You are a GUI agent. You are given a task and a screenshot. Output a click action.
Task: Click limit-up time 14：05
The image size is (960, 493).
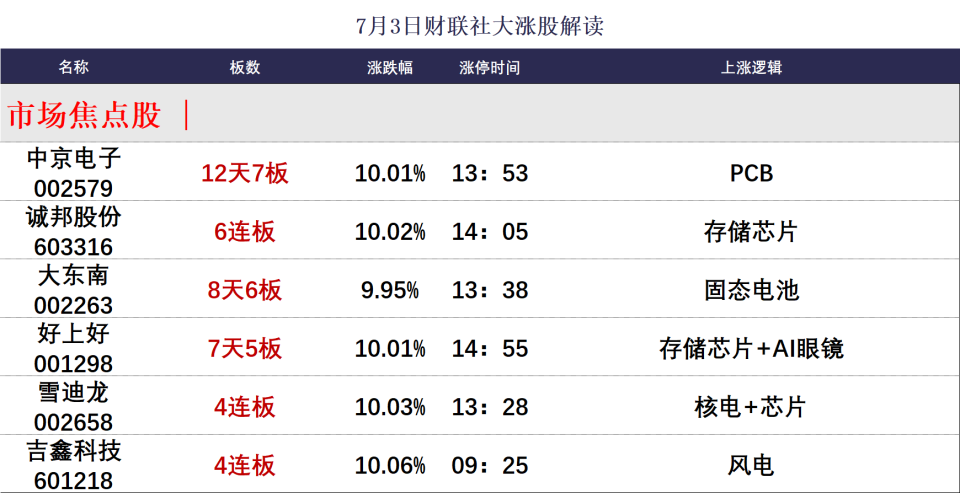coord(490,232)
